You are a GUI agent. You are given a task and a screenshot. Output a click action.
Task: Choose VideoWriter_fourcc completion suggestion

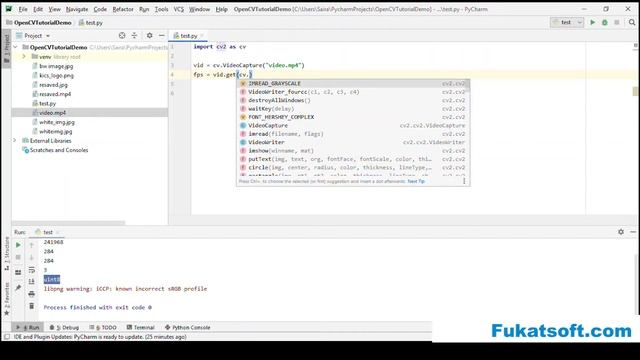[x=353, y=92]
